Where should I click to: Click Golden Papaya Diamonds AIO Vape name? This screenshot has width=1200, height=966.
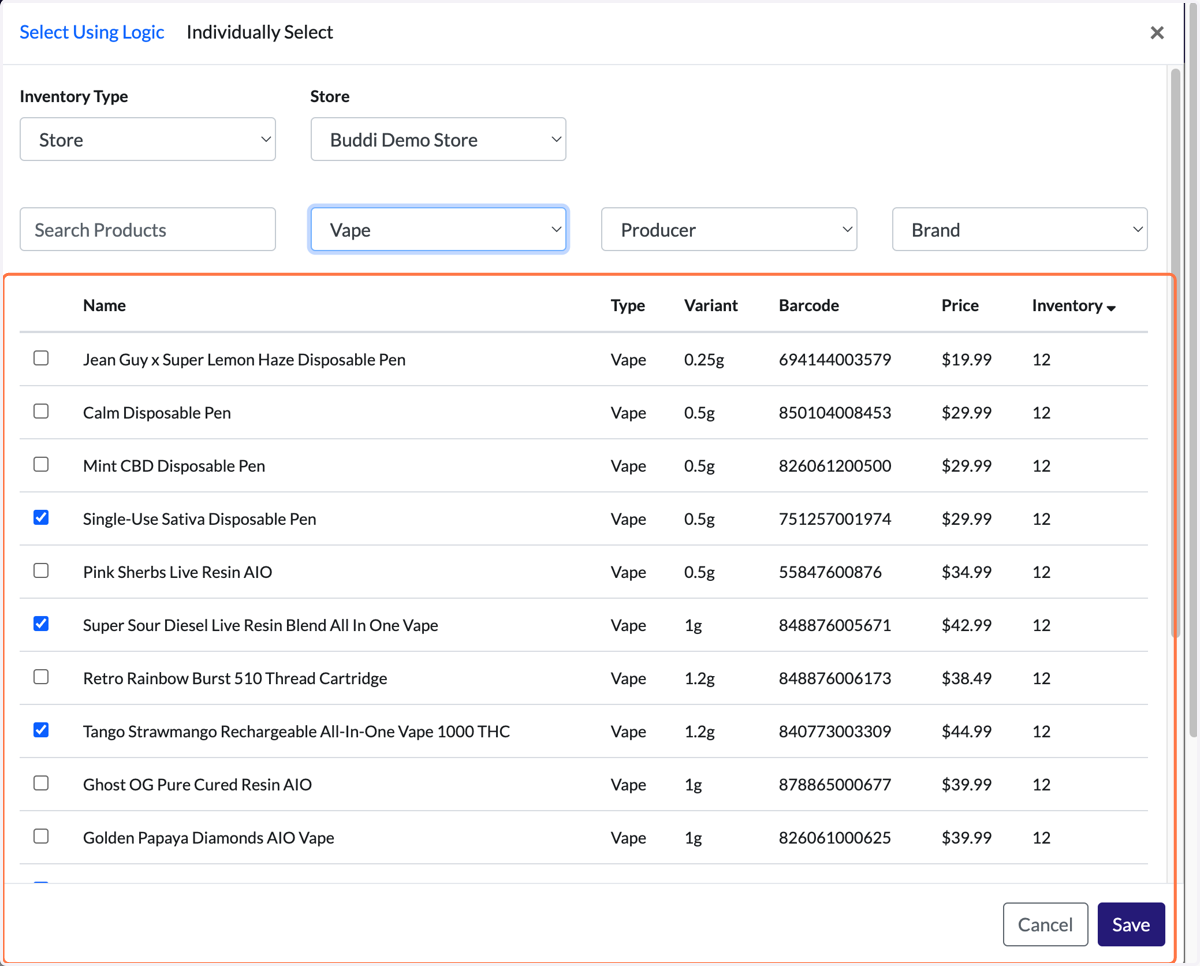pyautogui.click(x=209, y=838)
